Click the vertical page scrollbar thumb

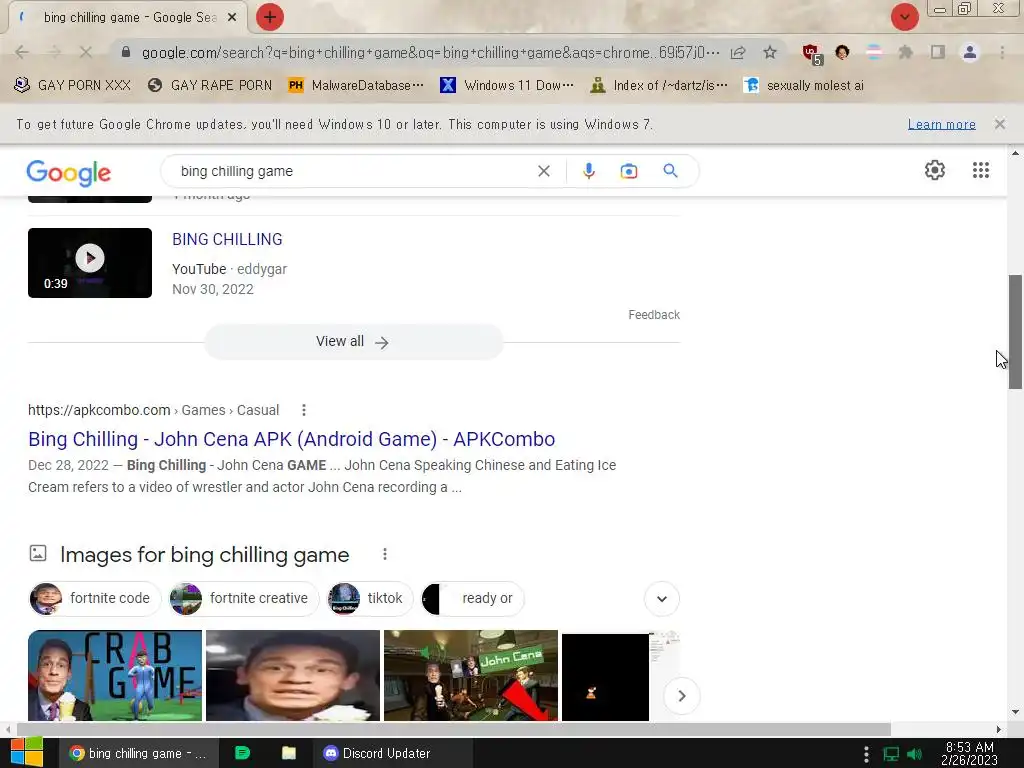pos(1015,332)
